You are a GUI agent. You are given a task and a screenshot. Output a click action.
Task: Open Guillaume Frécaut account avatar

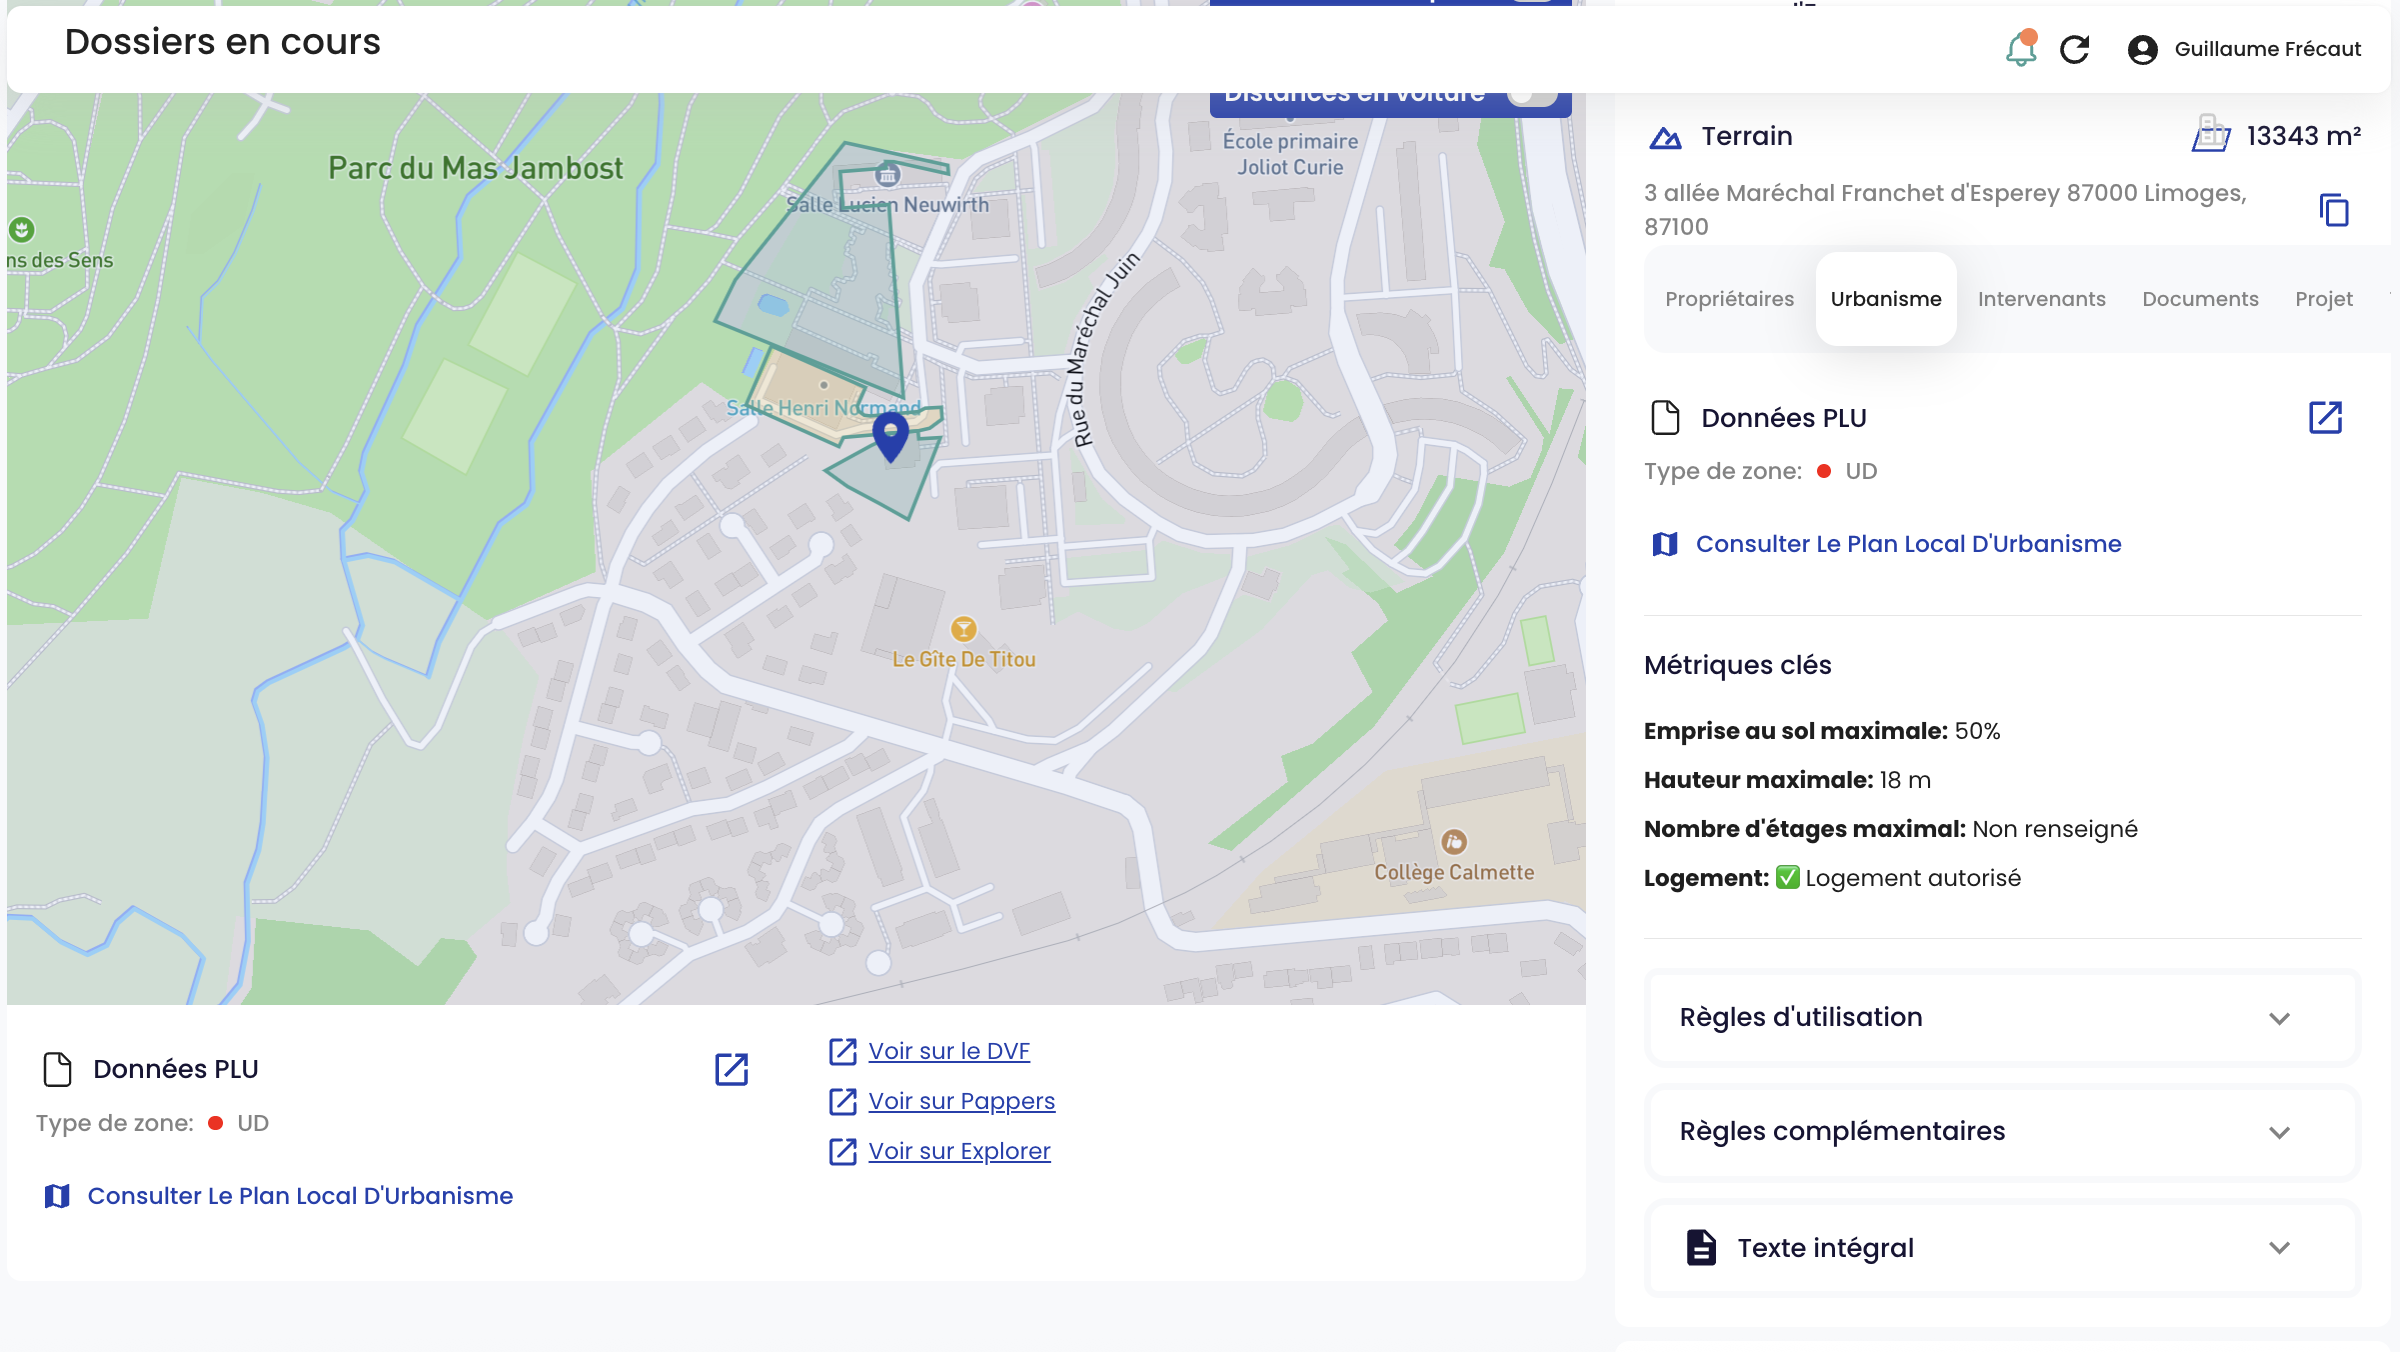(2142, 49)
